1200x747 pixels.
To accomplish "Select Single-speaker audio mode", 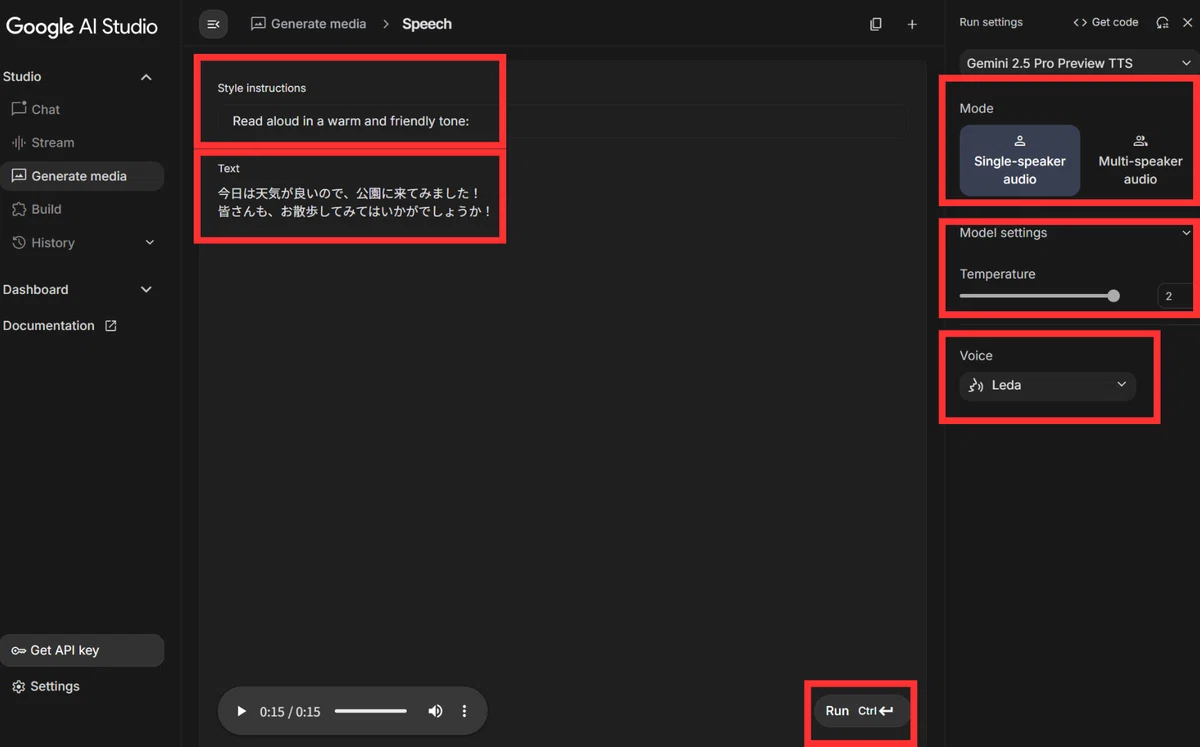I will (x=1020, y=160).
